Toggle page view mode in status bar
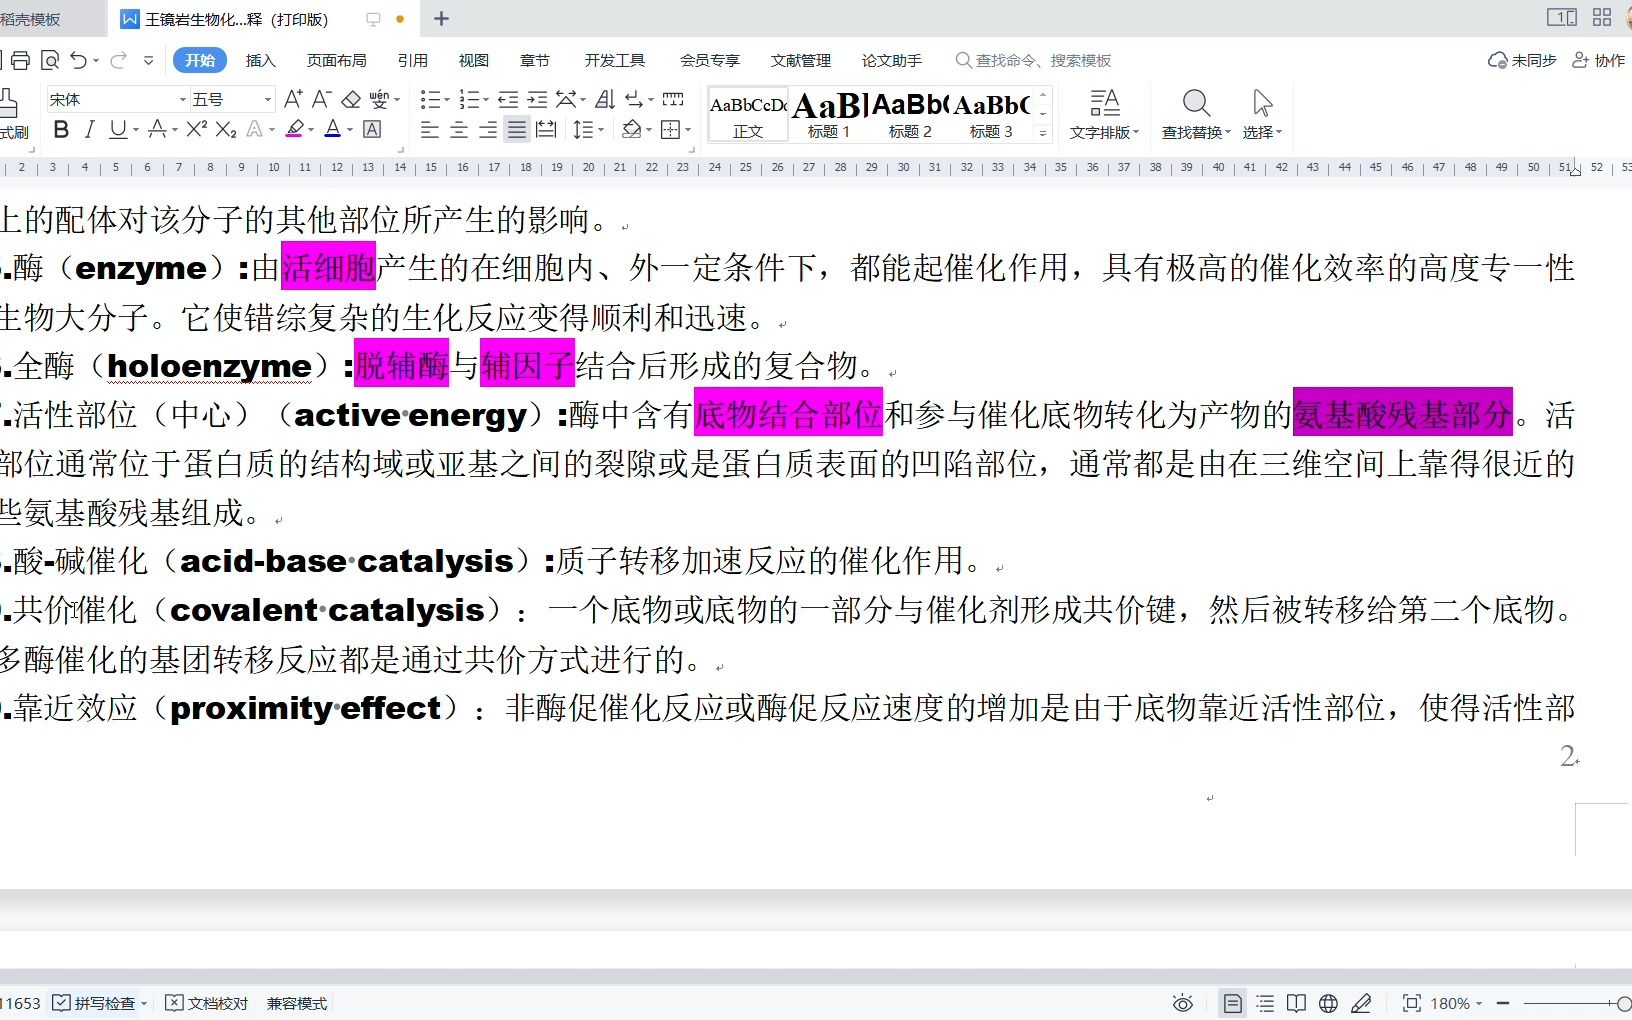Screen dimensions: 1632x1020 click(1233, 1003)
